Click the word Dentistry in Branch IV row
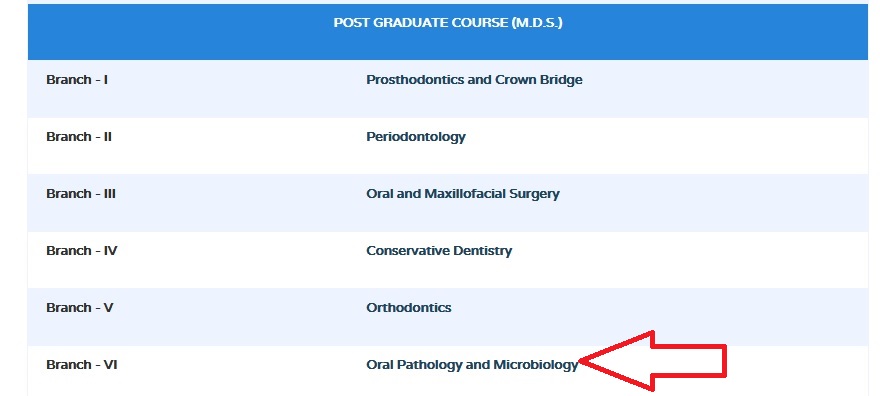 tap(484, 251)
